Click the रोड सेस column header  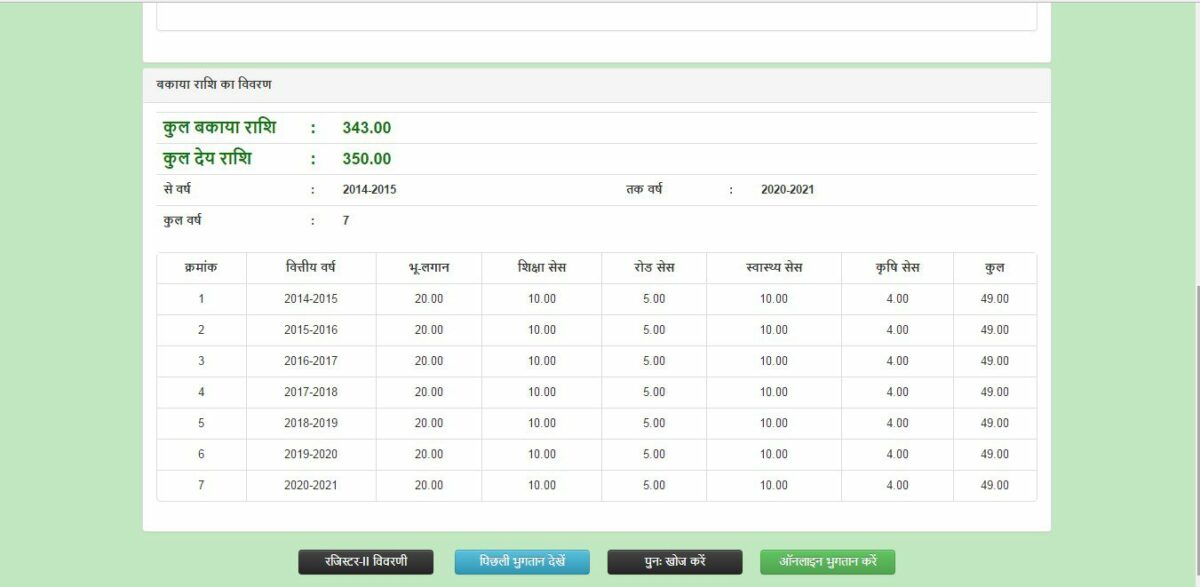coord(655,267)
